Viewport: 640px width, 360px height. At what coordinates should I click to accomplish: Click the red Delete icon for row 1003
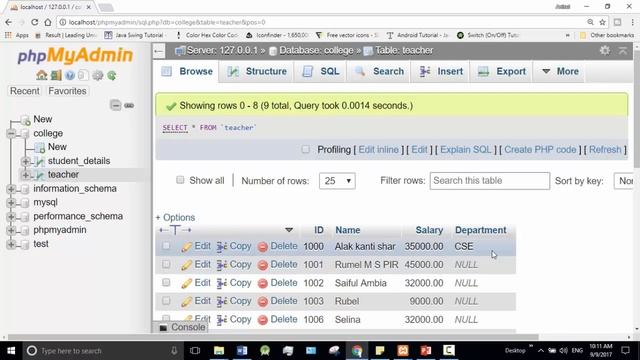click(263, 301)
